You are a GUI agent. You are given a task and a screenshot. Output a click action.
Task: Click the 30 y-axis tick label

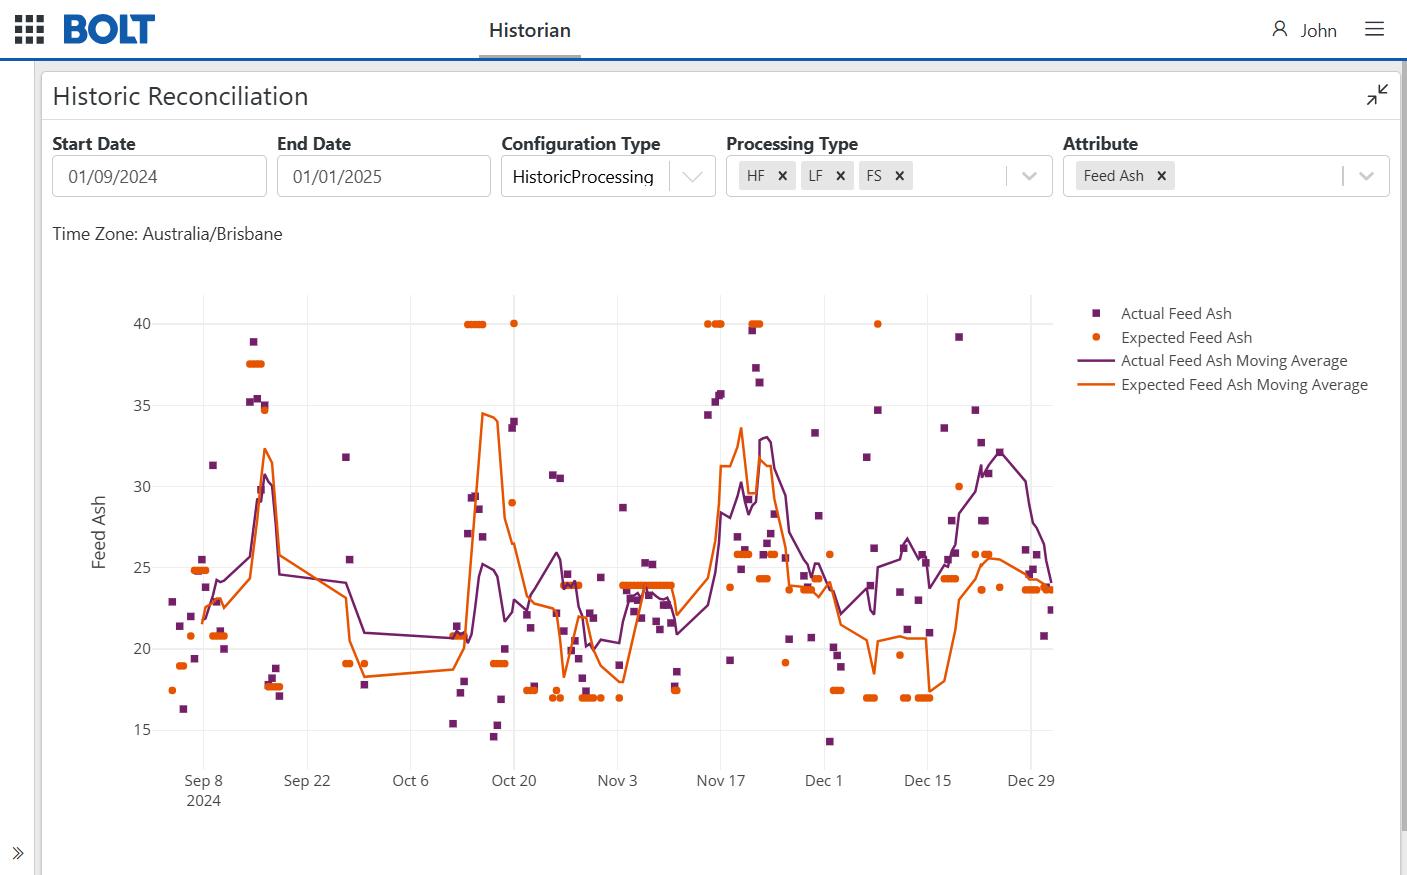pos(142,487)
